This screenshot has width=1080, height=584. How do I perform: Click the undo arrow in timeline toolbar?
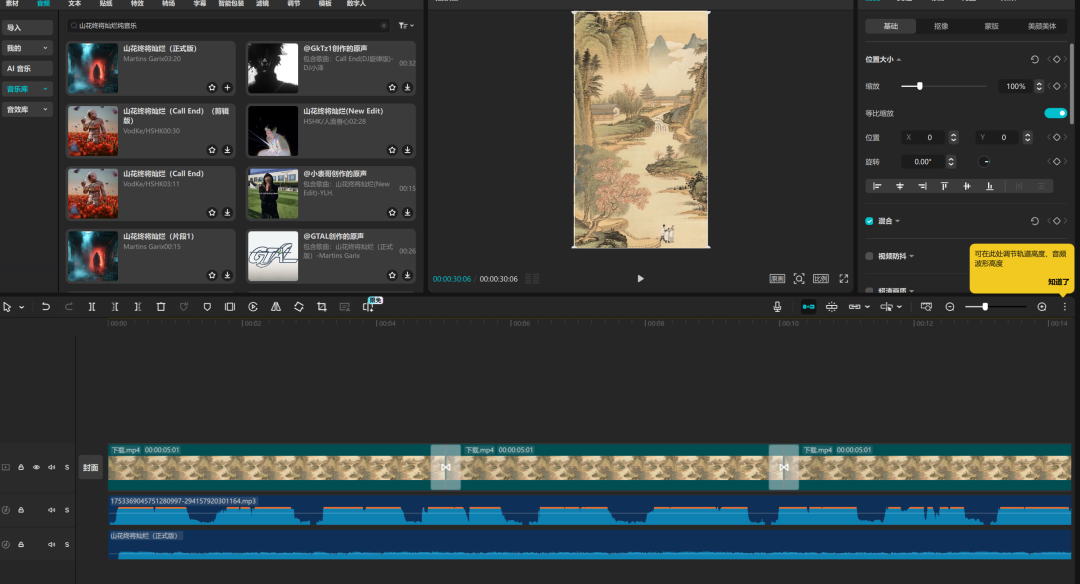[x=45, y=307]
